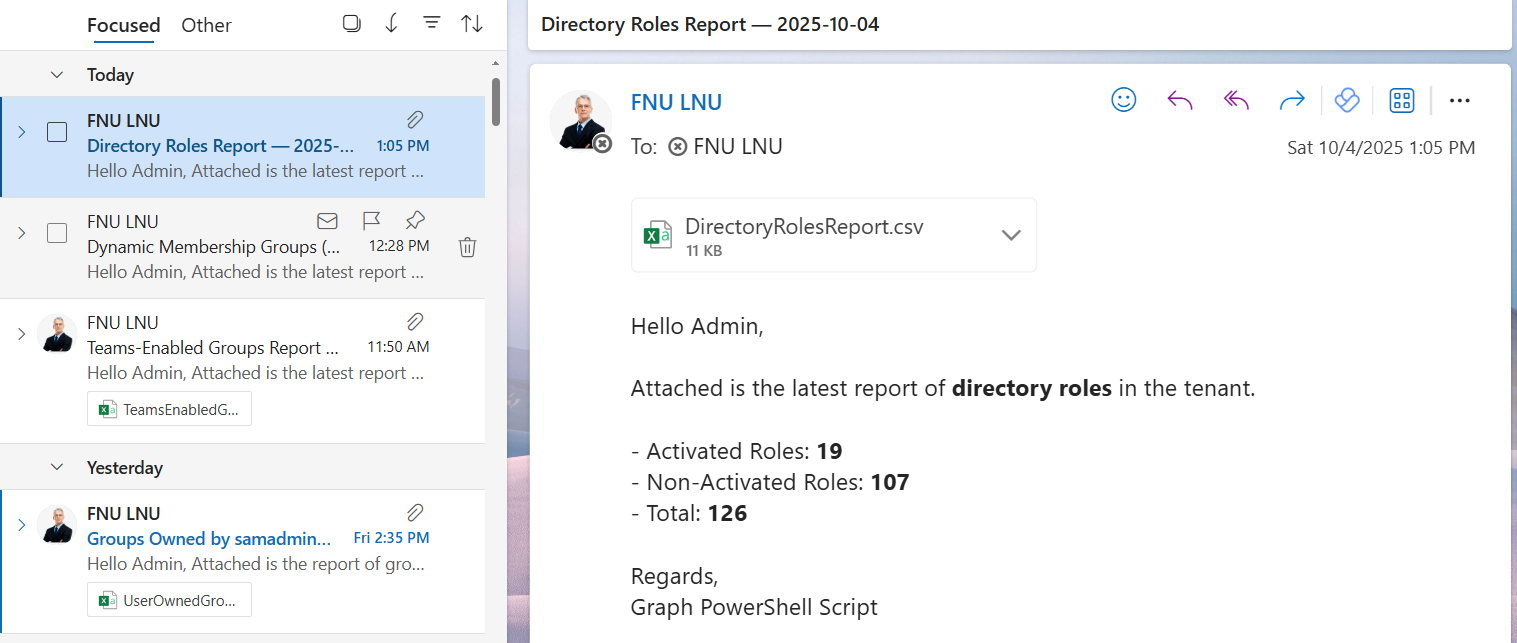Open the Apps grid icon
Viewport: 1517px width, 643px height.
(x=1402, y=100)
